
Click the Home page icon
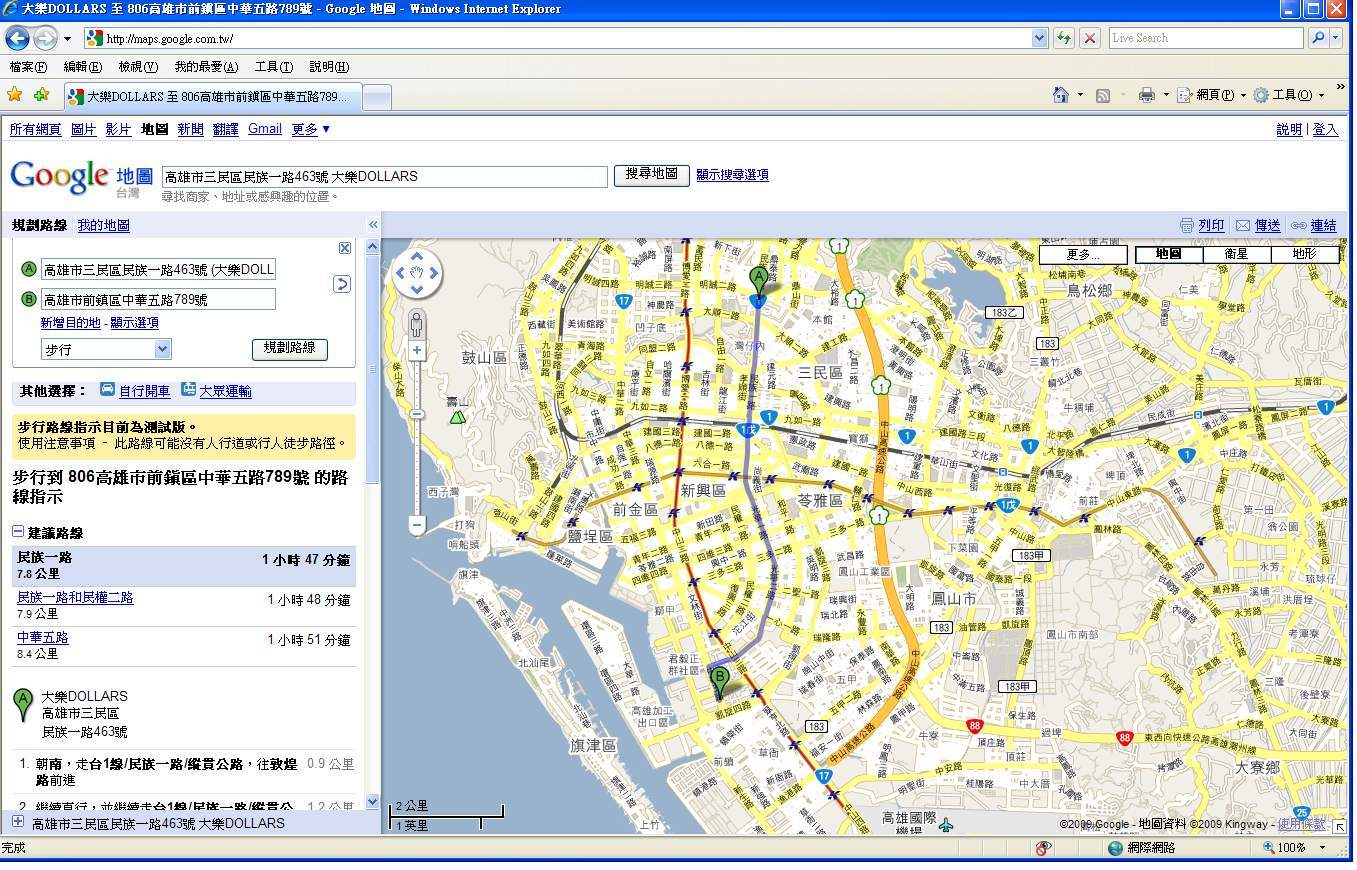coord(1061,95)
